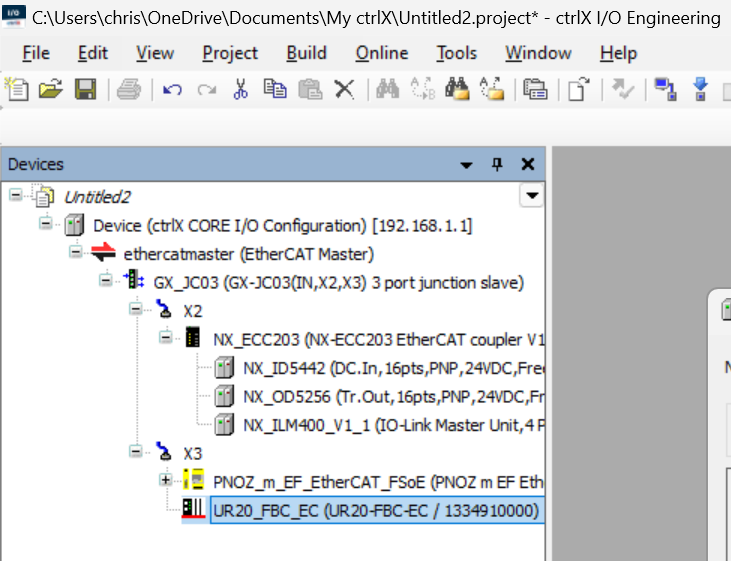The width and height of the screenshot is (731, 561).
Task: Click the Login monitors icon
Action: pyautogui.click(x=665, y=89)
